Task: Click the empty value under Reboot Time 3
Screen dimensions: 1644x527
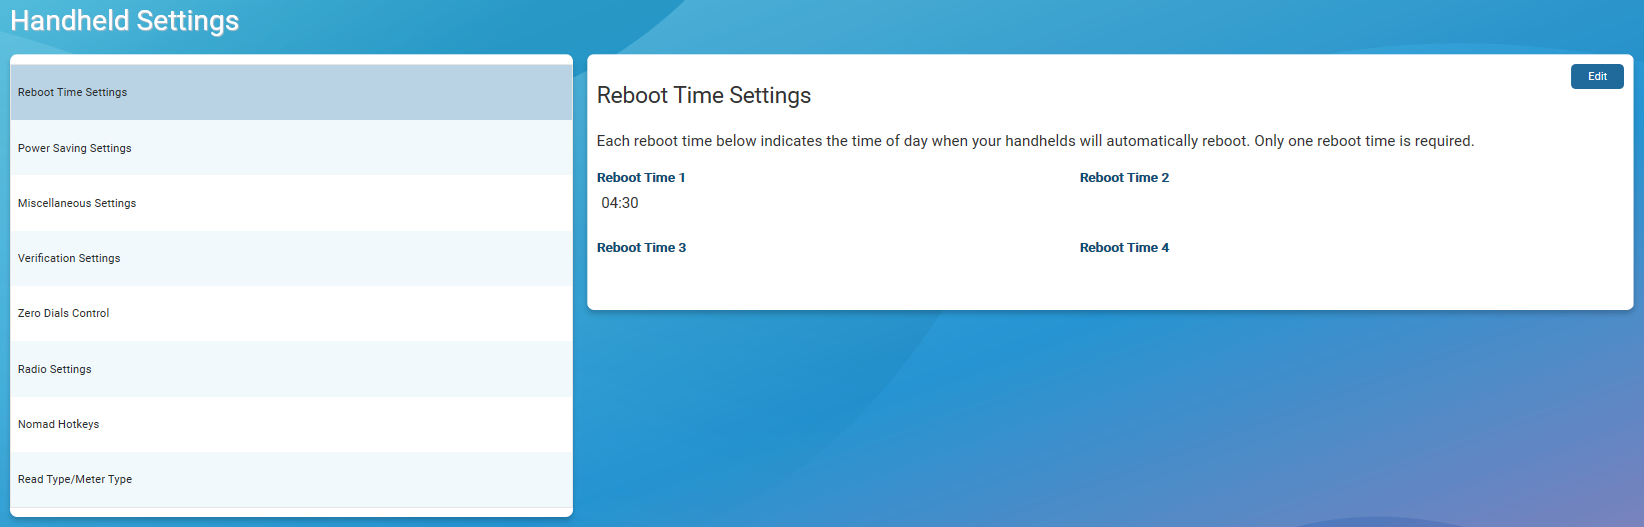Action: 641,273
